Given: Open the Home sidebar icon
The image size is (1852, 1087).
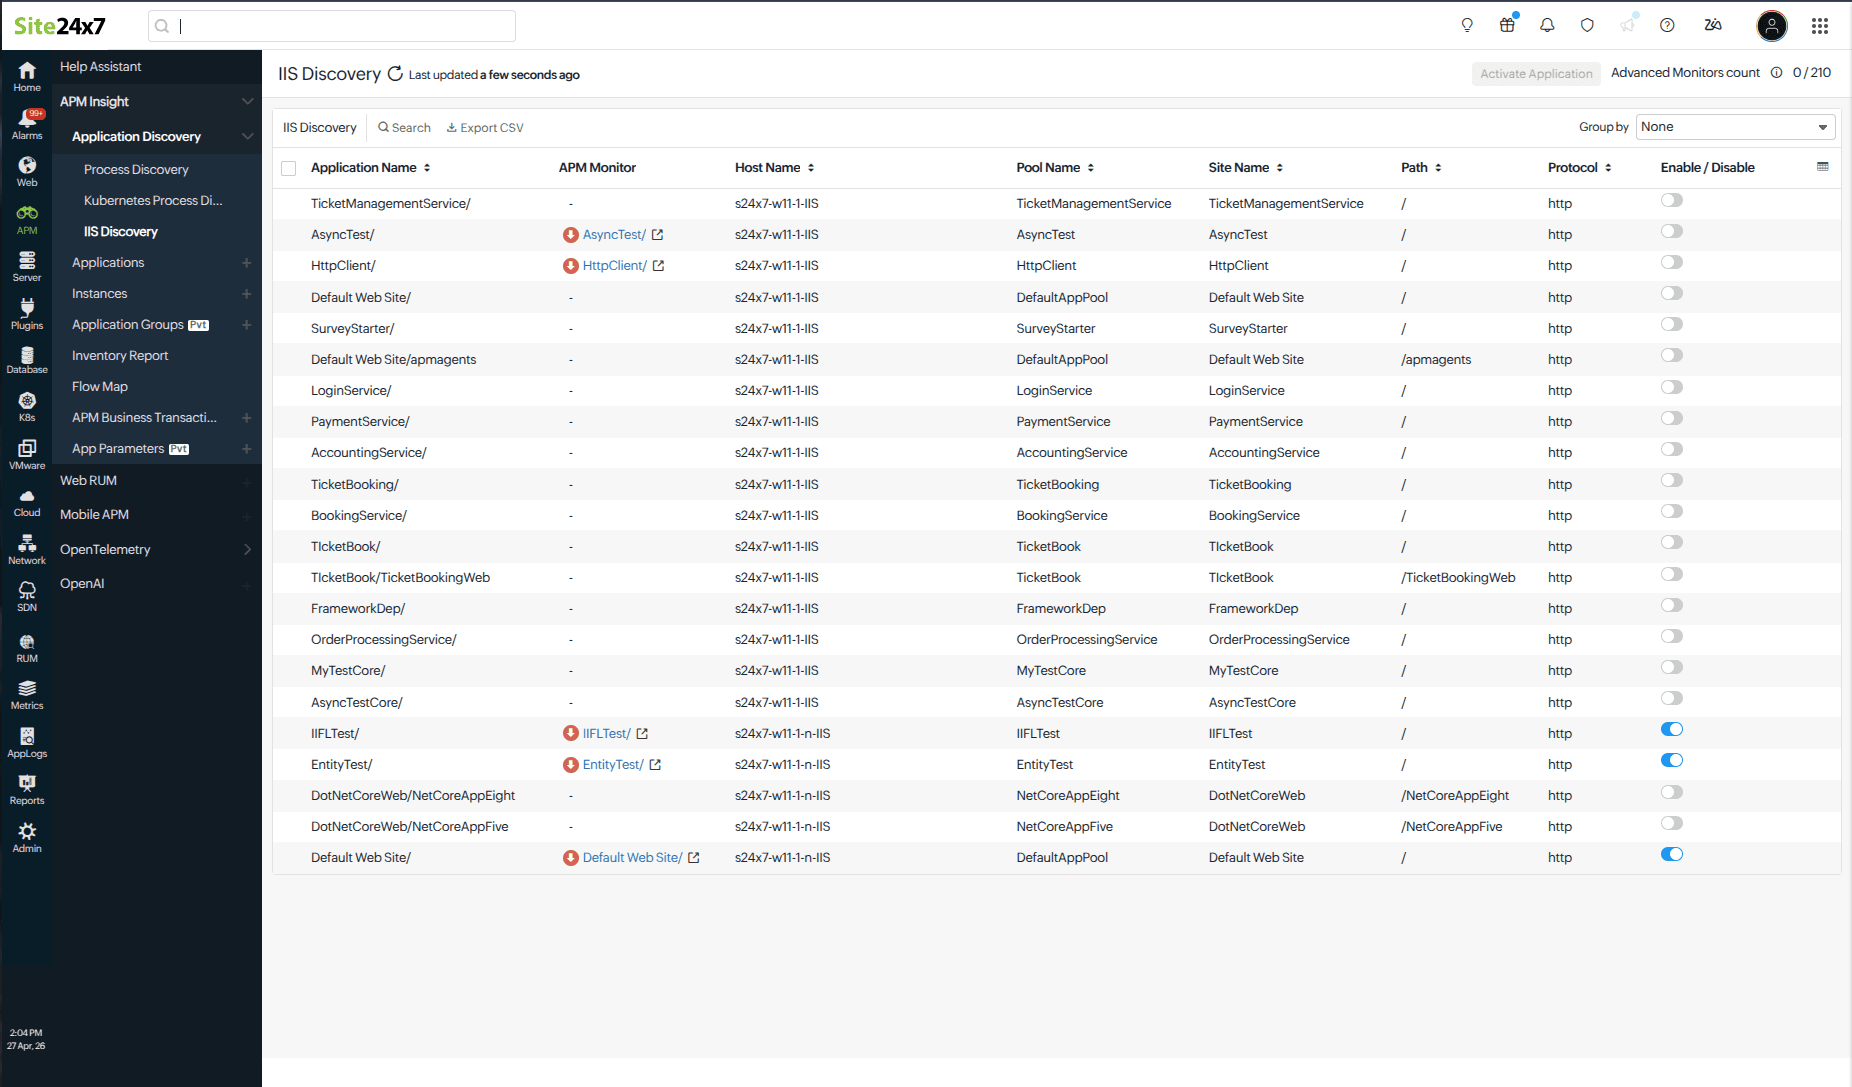Looking at the screenshot, I should (x=27, y=76).
